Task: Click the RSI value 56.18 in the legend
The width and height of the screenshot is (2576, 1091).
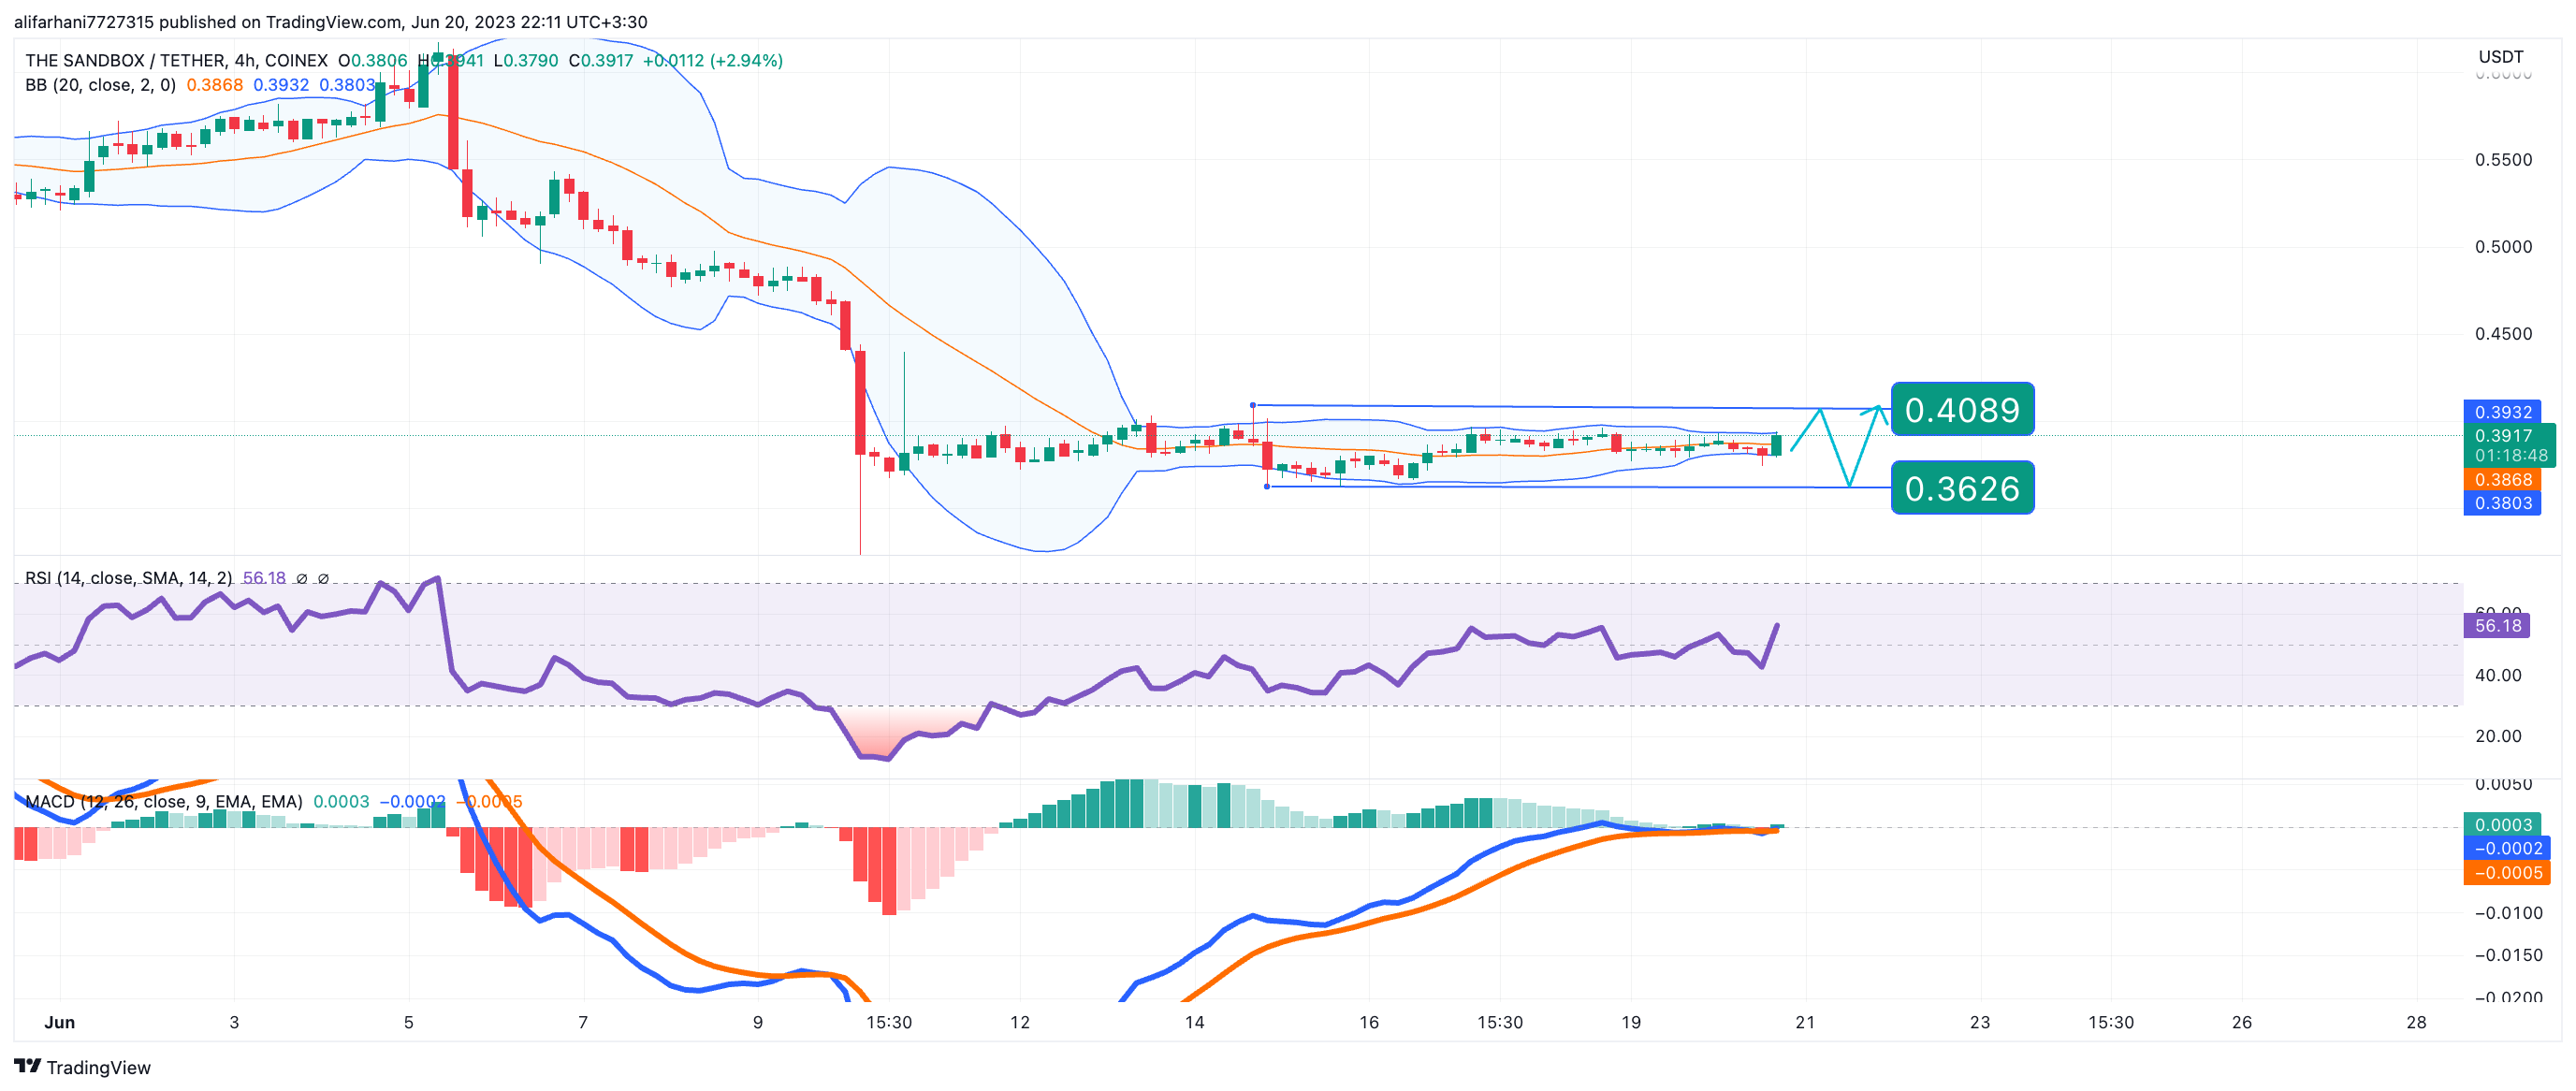Action: 264,578
